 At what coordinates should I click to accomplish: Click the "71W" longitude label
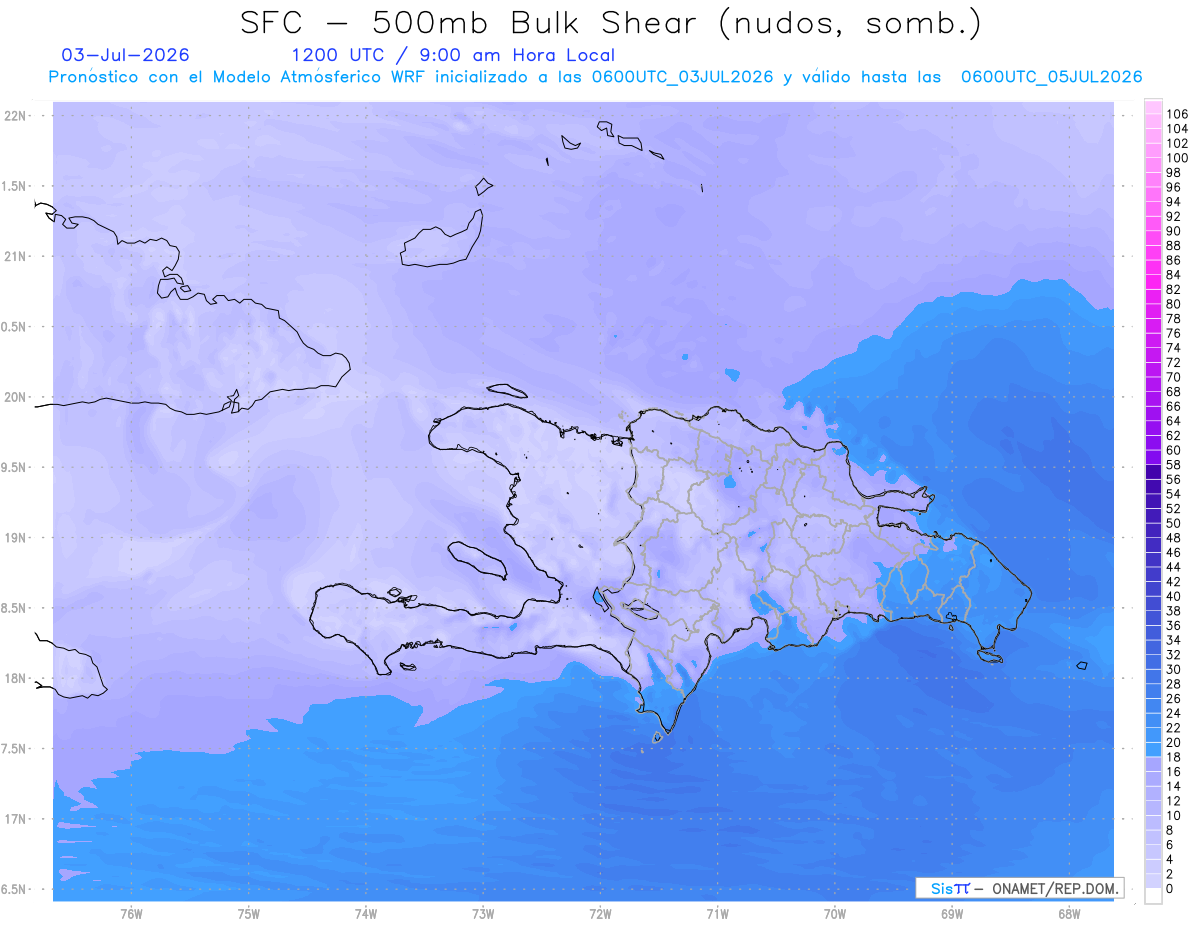pos(717,913)
